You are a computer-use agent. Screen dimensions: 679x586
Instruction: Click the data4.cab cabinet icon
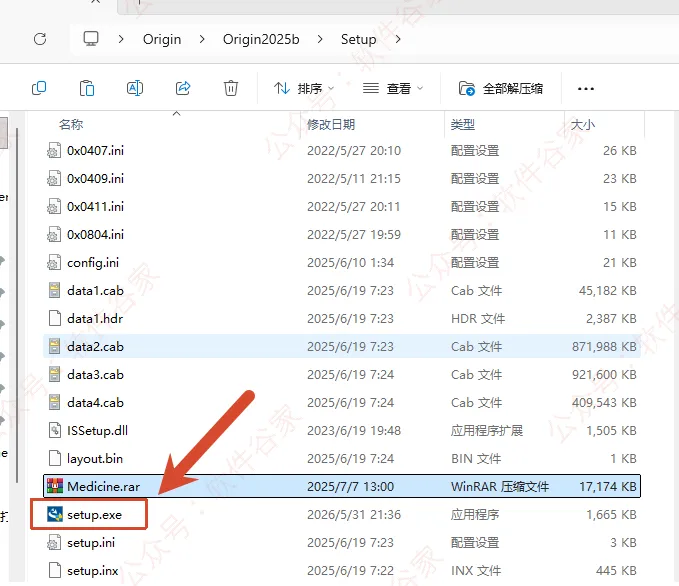tap(55, 403)
